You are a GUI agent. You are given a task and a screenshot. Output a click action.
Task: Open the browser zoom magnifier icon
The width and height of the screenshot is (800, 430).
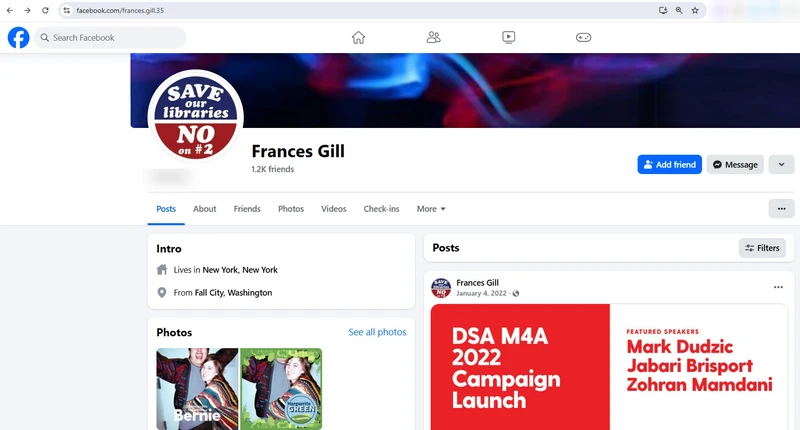coord(679,10)
